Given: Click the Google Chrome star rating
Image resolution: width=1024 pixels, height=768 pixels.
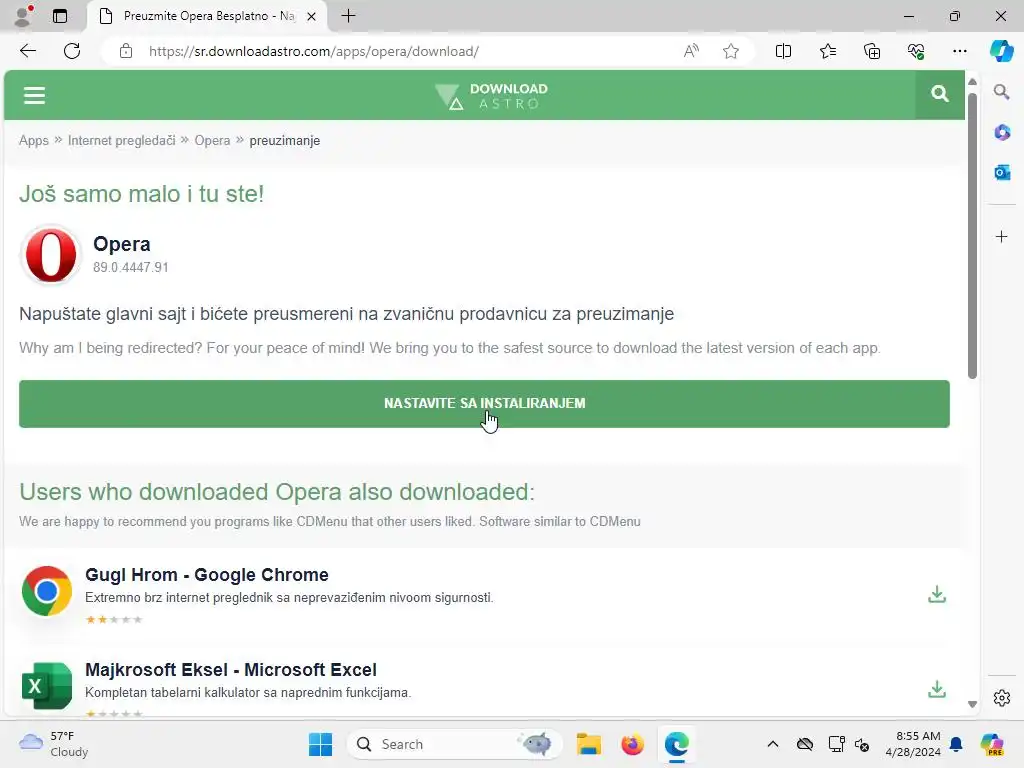Looking at the screenshot, I should tap(114, 619).
